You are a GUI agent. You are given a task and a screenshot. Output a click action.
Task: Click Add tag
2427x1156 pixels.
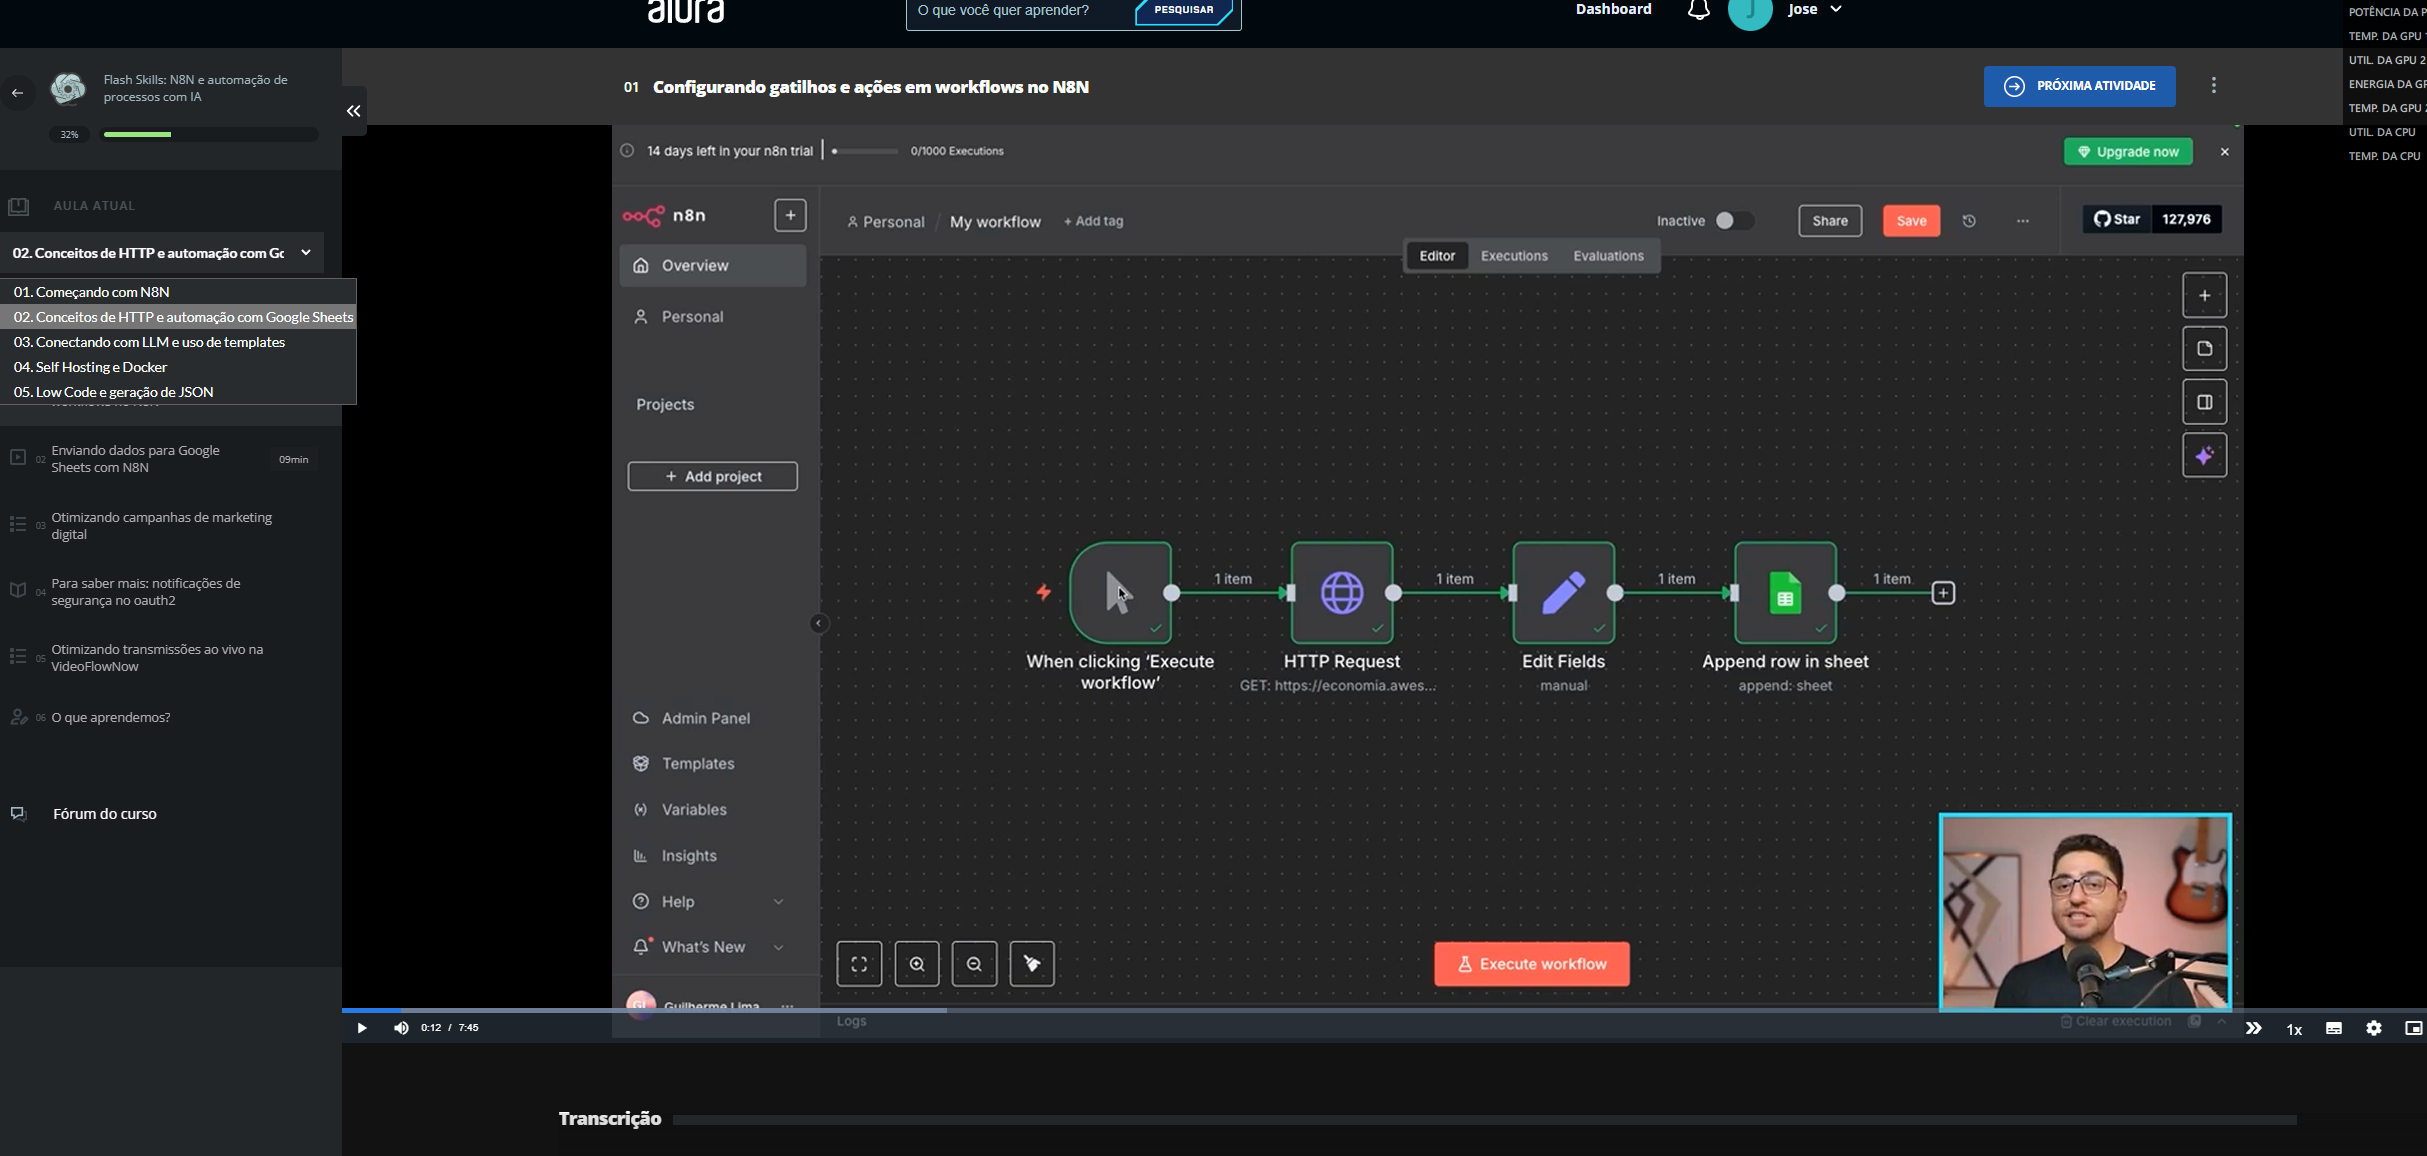(x=1093, y=221)
